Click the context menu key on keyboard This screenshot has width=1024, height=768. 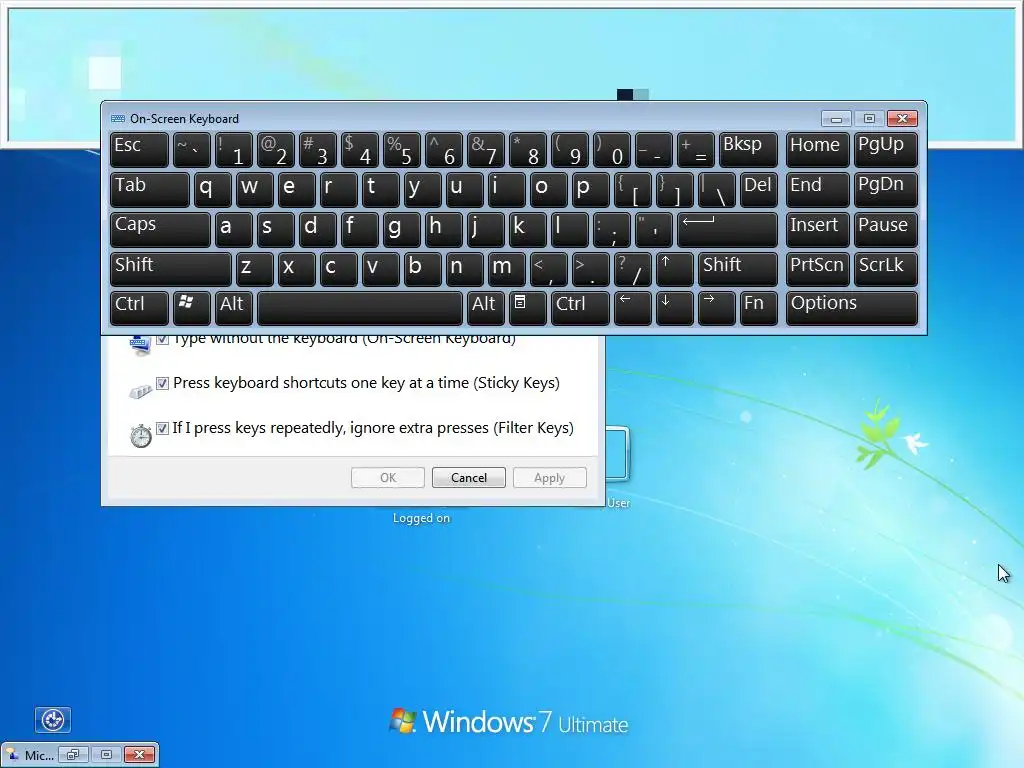click(x=528, y=308)
